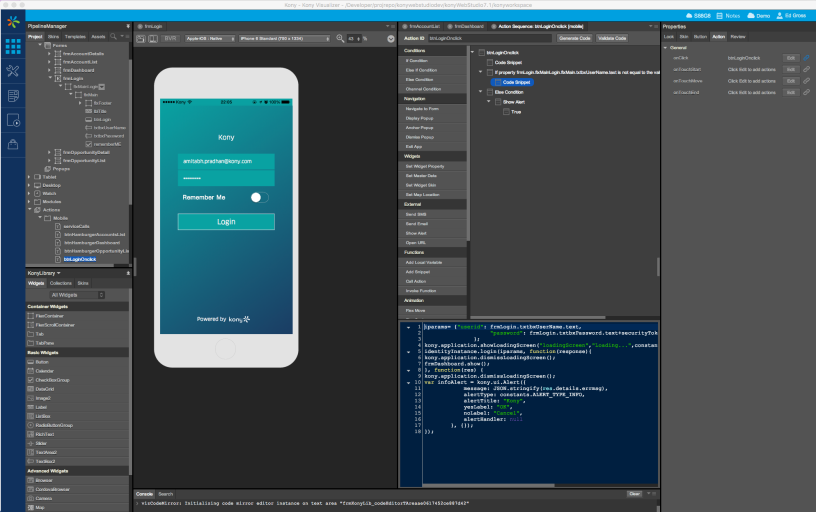The image size is (816, 512).
Task: Open the Review tab in Properties
Action: coord(738,36)
